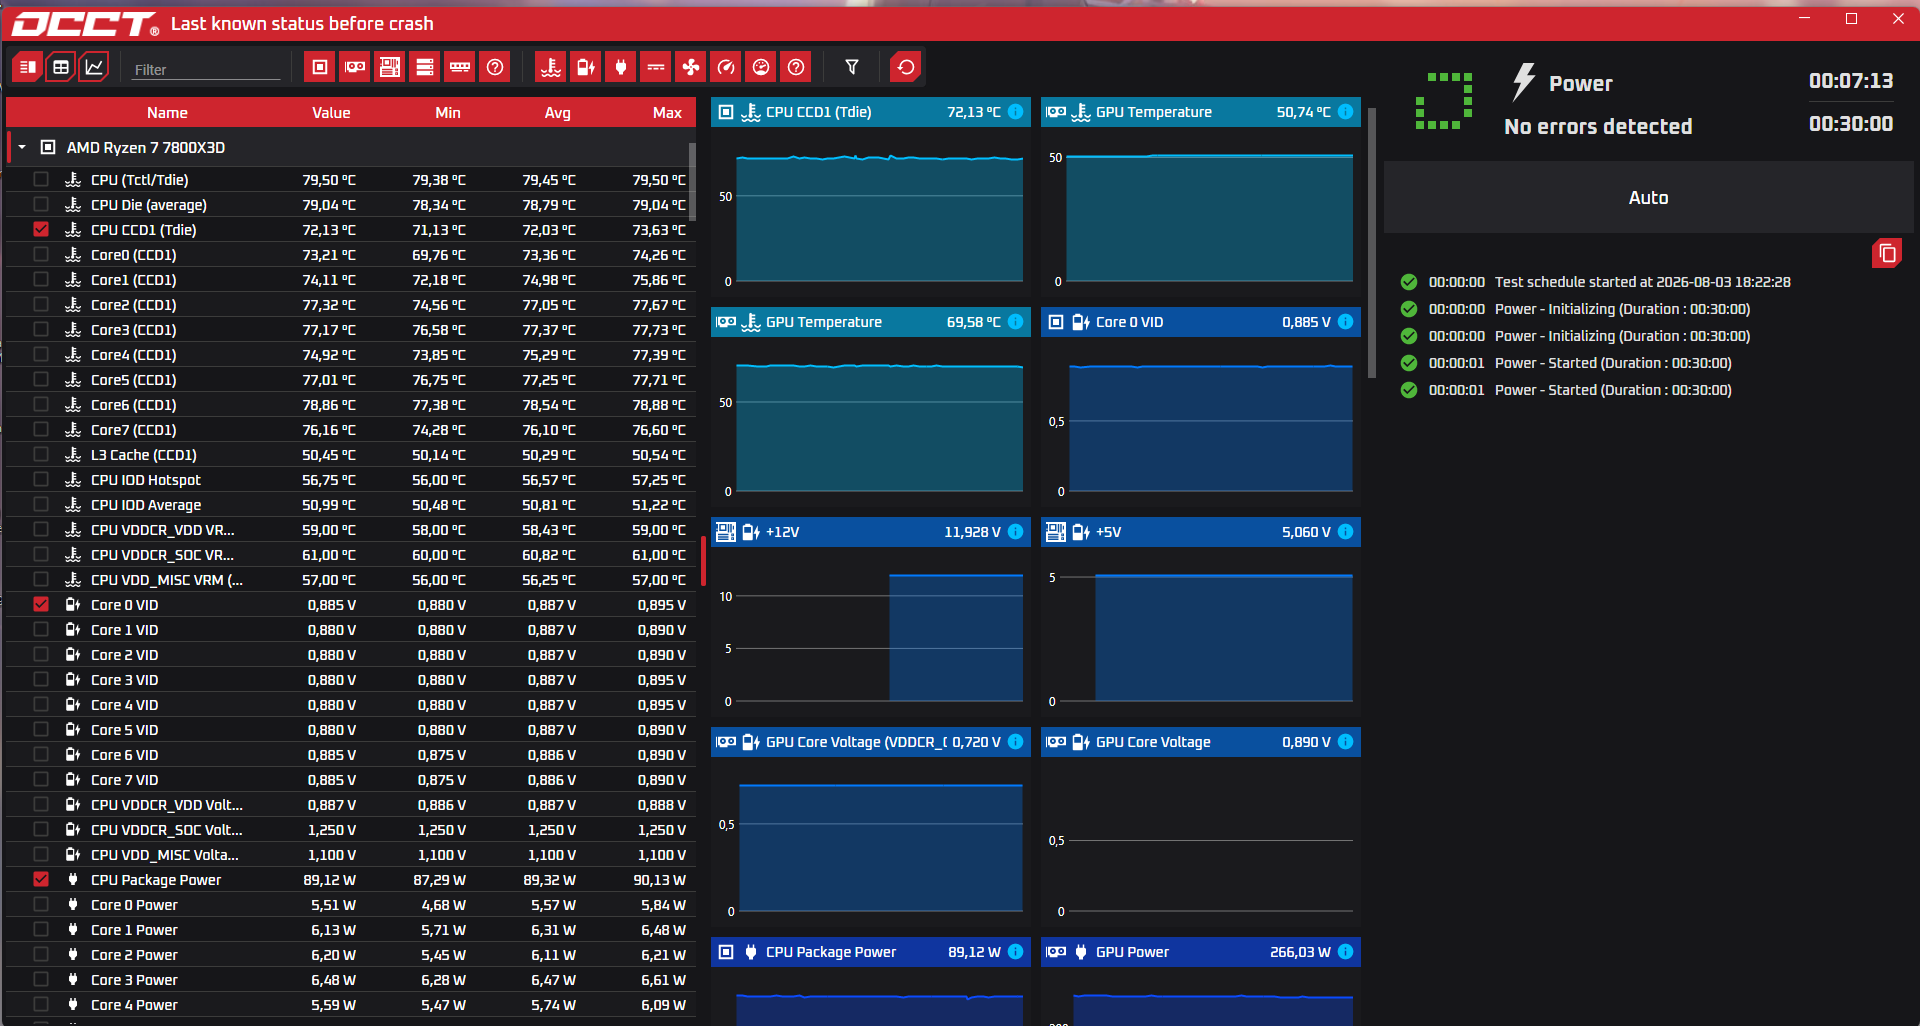Open info for CPU Package Power graph
This screenshot has width=1920, height=1026.
click(1016, 952)
